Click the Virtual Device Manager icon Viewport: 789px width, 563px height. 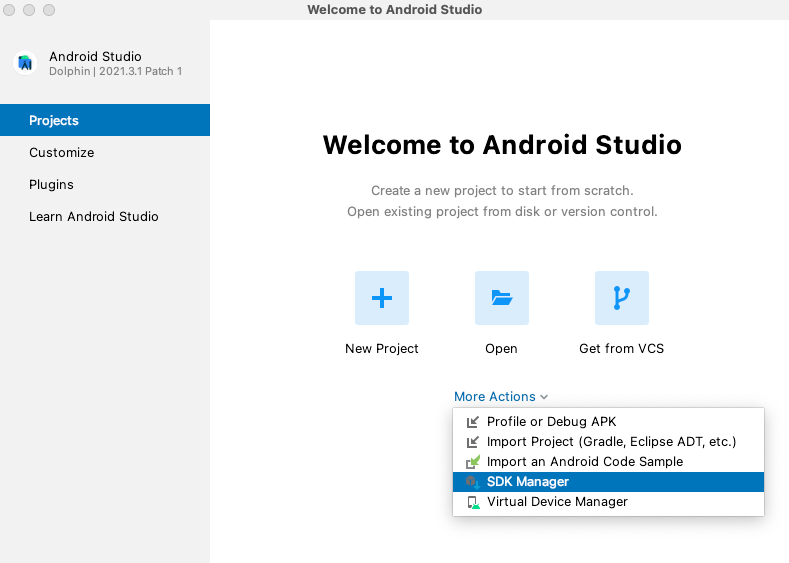472,502
